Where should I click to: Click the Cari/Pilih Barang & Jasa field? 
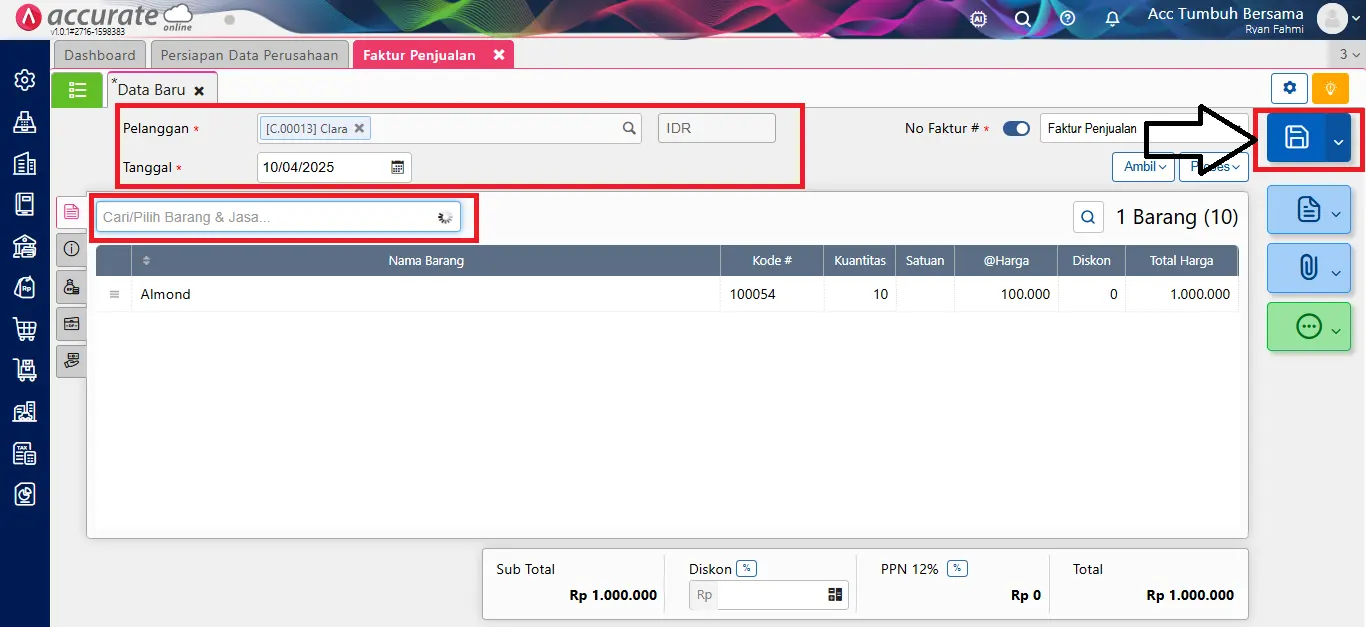[278, 217]
